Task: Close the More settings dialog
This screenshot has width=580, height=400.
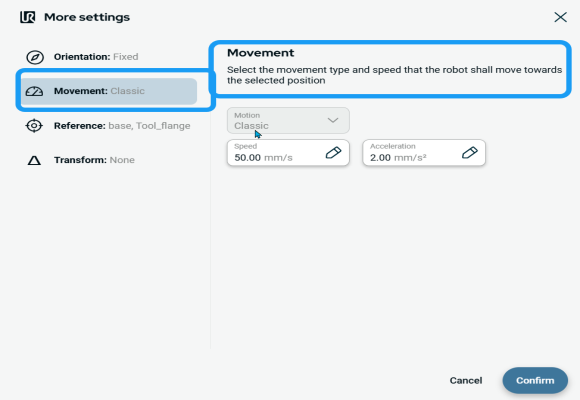Action: point(560,17)
